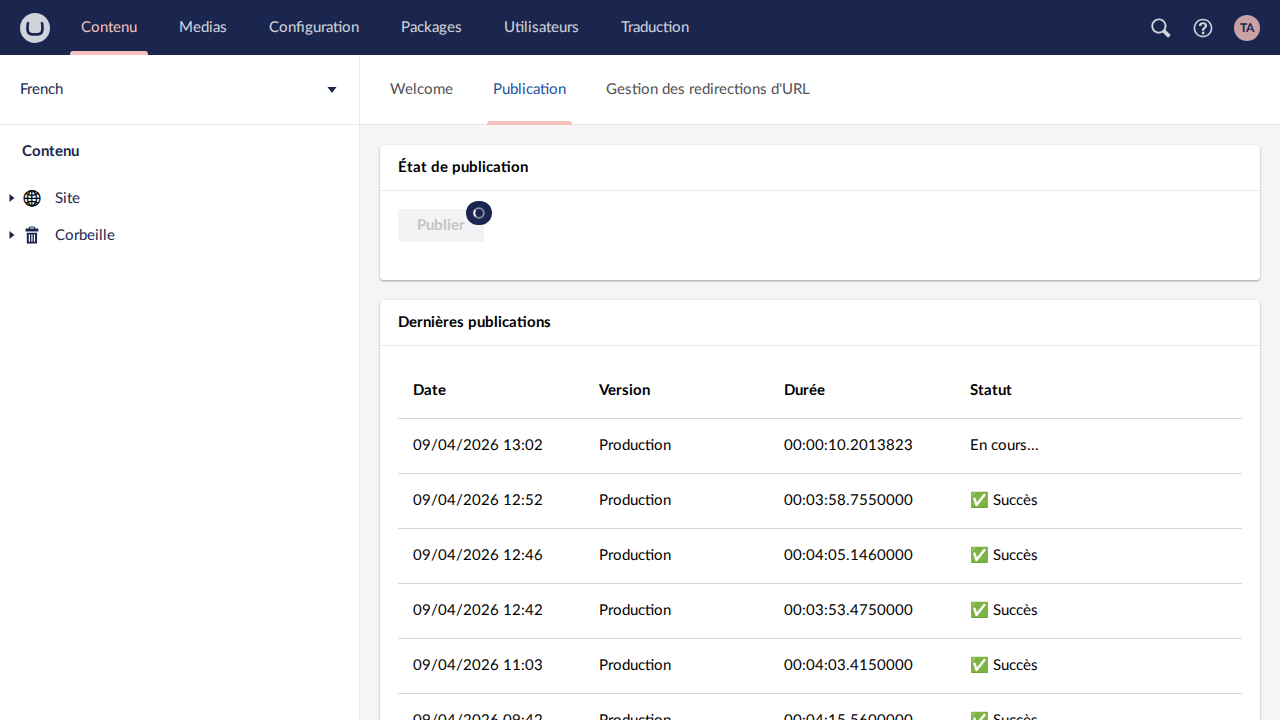Select the Site tree item label
1280x720 pixels.
67,198
